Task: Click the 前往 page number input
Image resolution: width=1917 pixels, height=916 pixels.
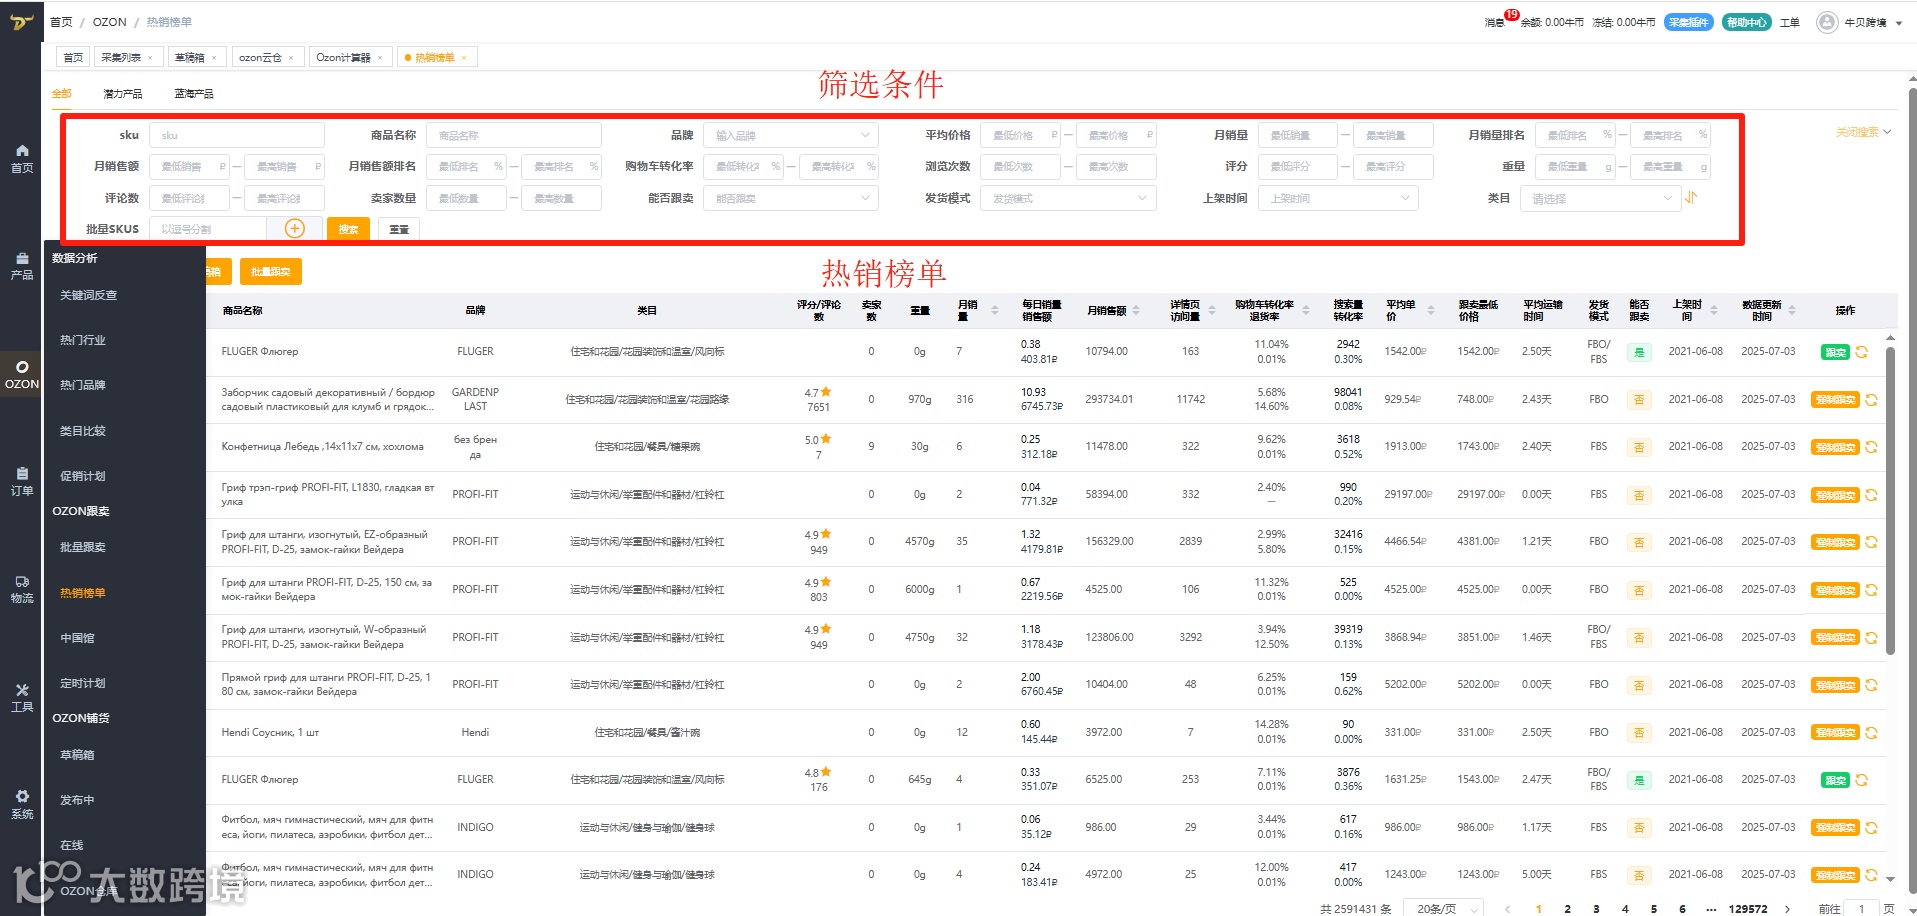Action: coord(1861,909)
